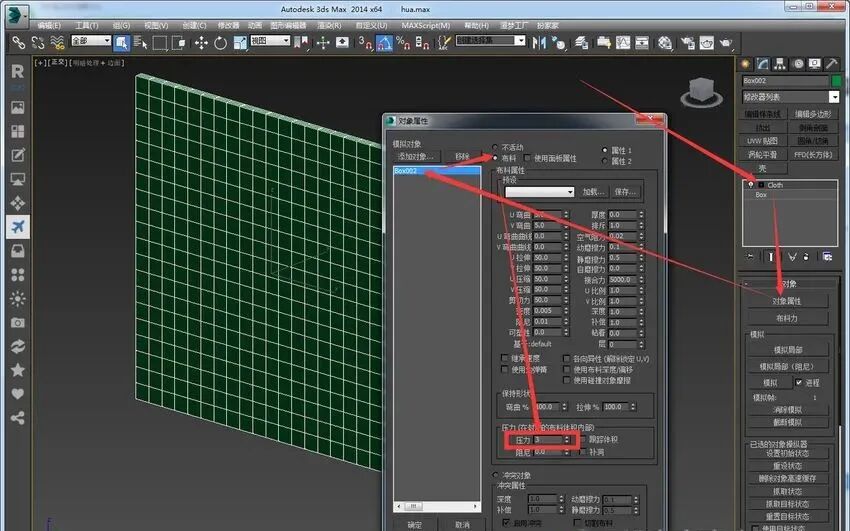
Task: Toggle the Percent Snap icon
Action: [403, 42]
